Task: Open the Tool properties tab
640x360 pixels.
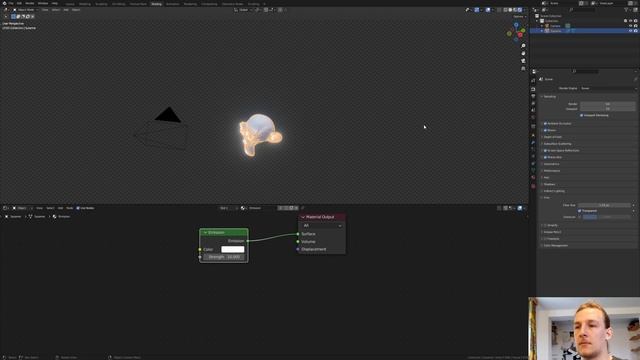Action: click(x=533, y=80)
